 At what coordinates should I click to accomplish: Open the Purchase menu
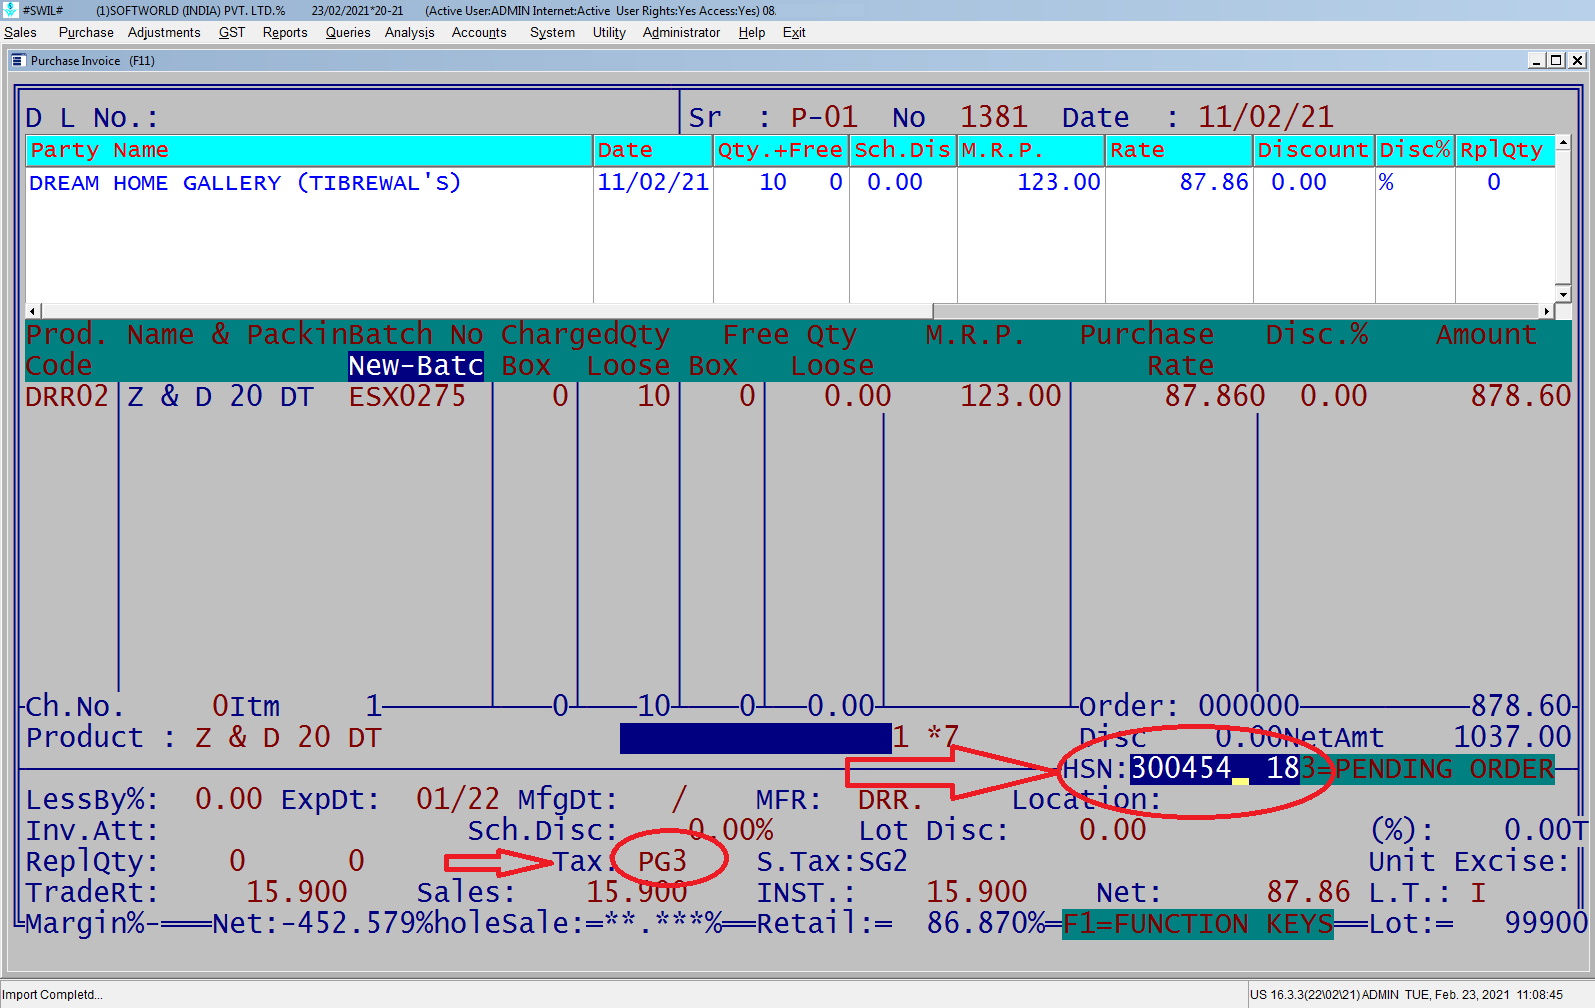pos(86,32)
